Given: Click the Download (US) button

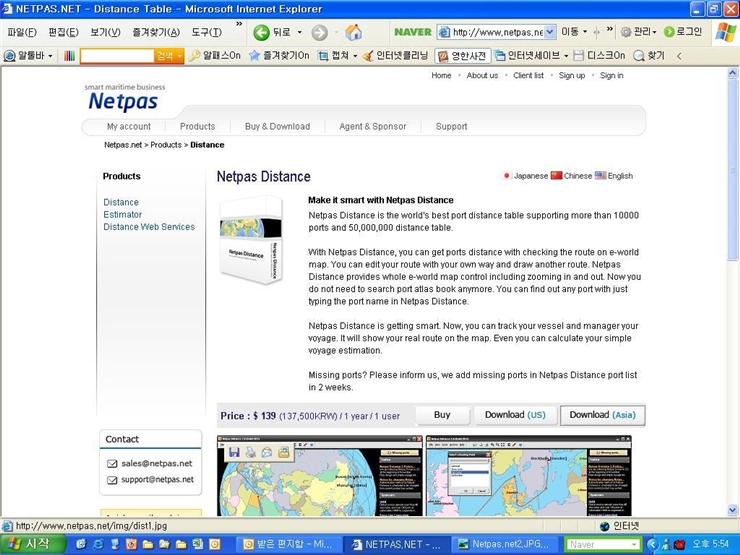Looking at the screenshot, I should pos(515,415).
